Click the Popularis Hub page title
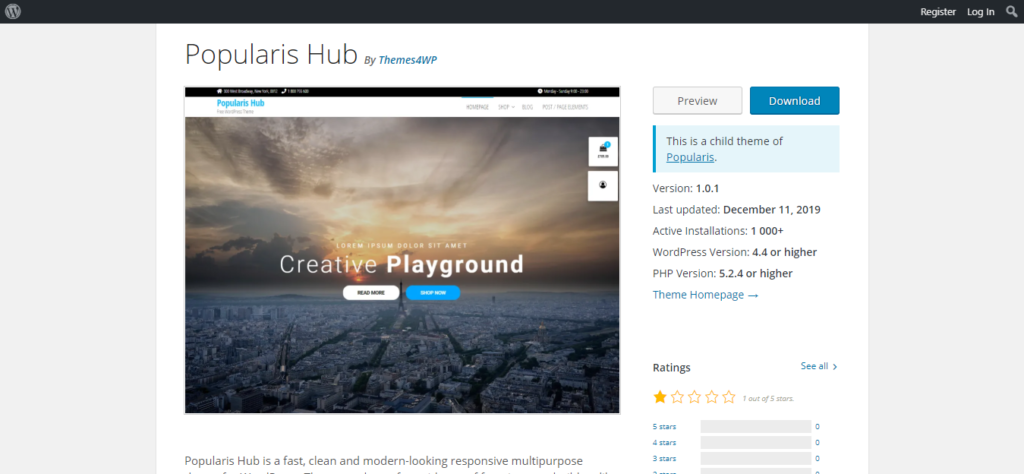 point(272,55)
